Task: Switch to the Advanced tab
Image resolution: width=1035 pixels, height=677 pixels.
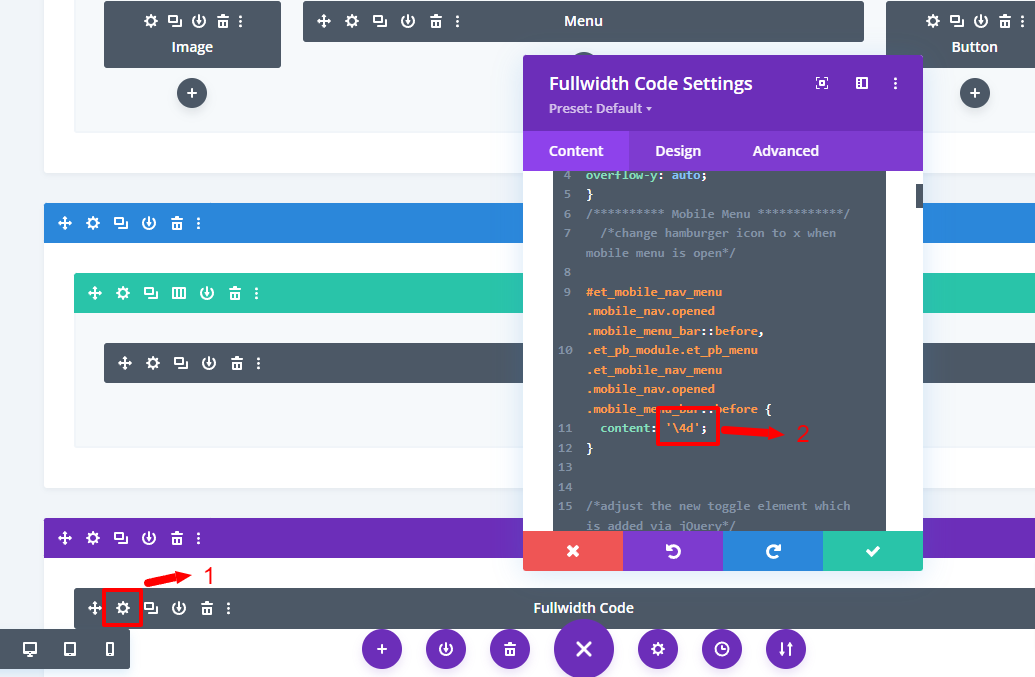Action: (x=785, y=151)
